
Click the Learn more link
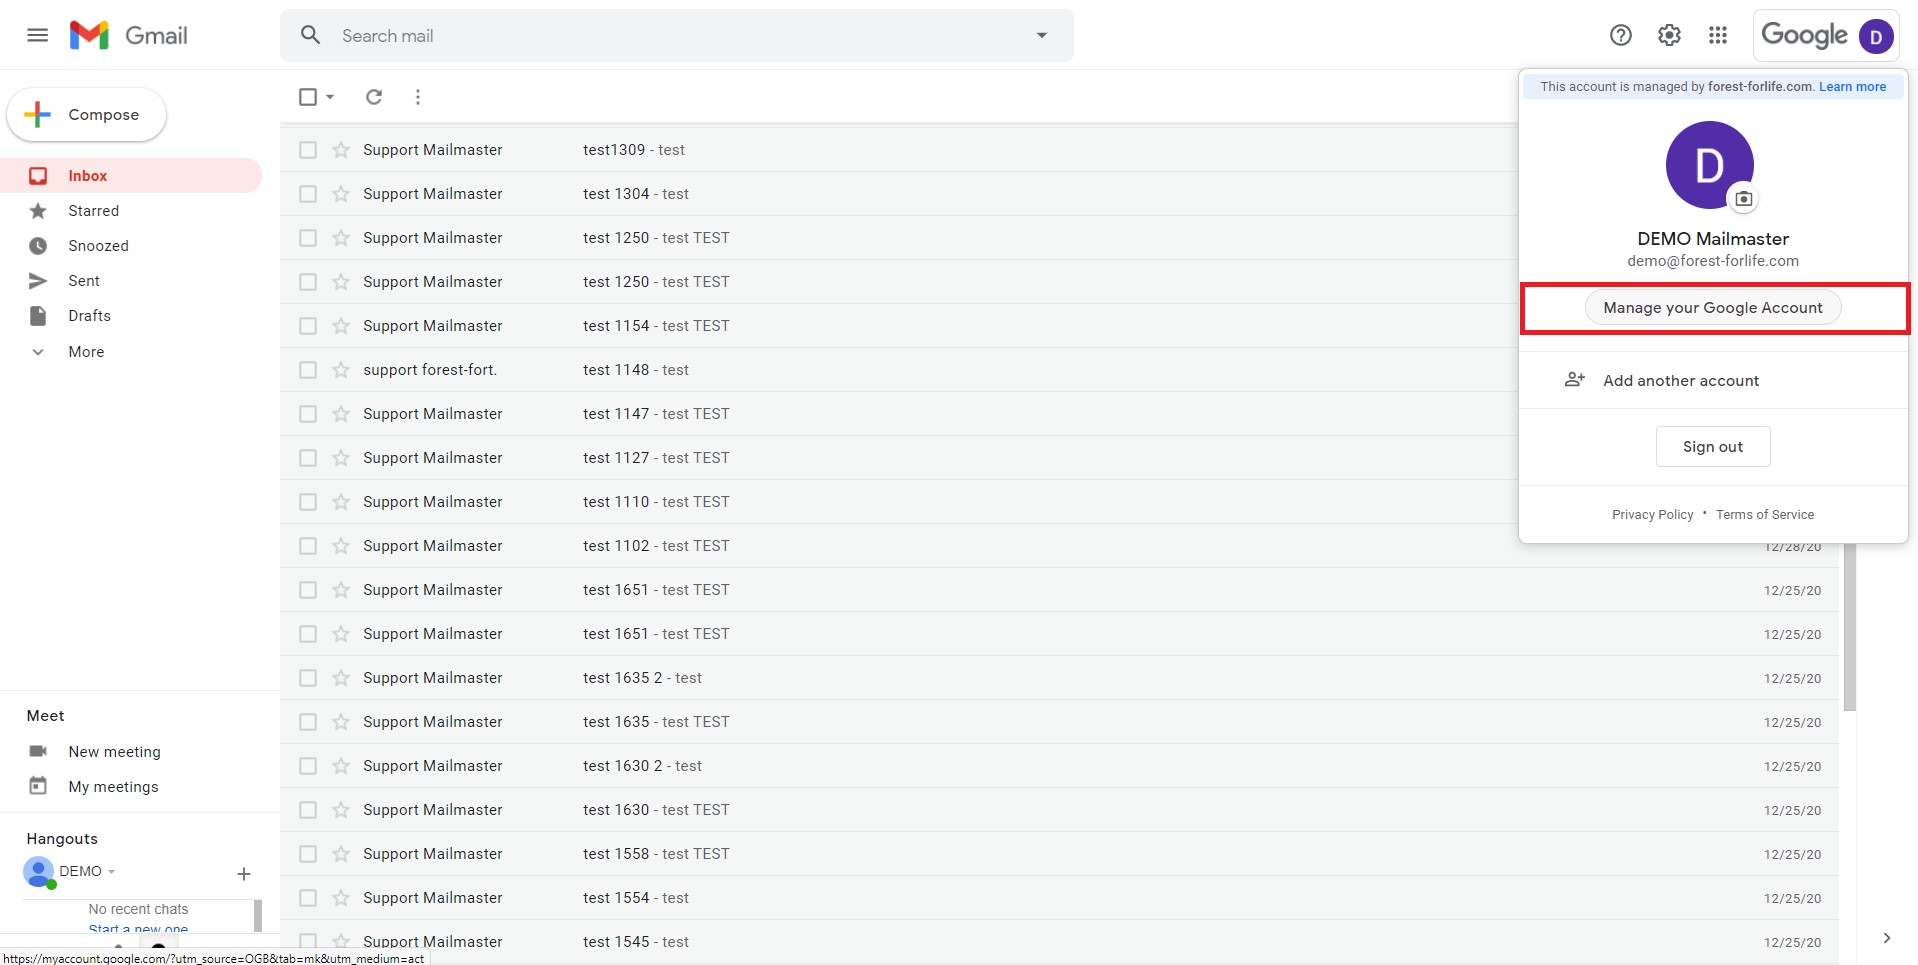click(1852, 87)
